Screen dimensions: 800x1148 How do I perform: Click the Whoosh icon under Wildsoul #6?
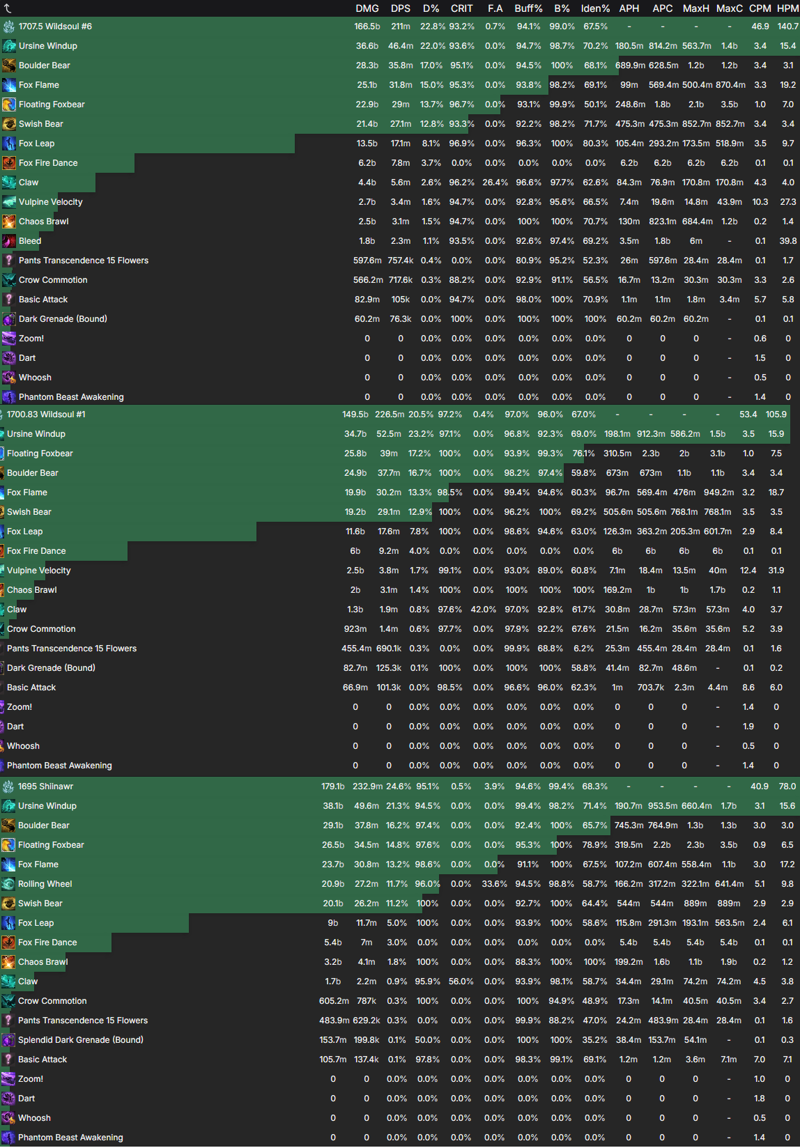9,378
